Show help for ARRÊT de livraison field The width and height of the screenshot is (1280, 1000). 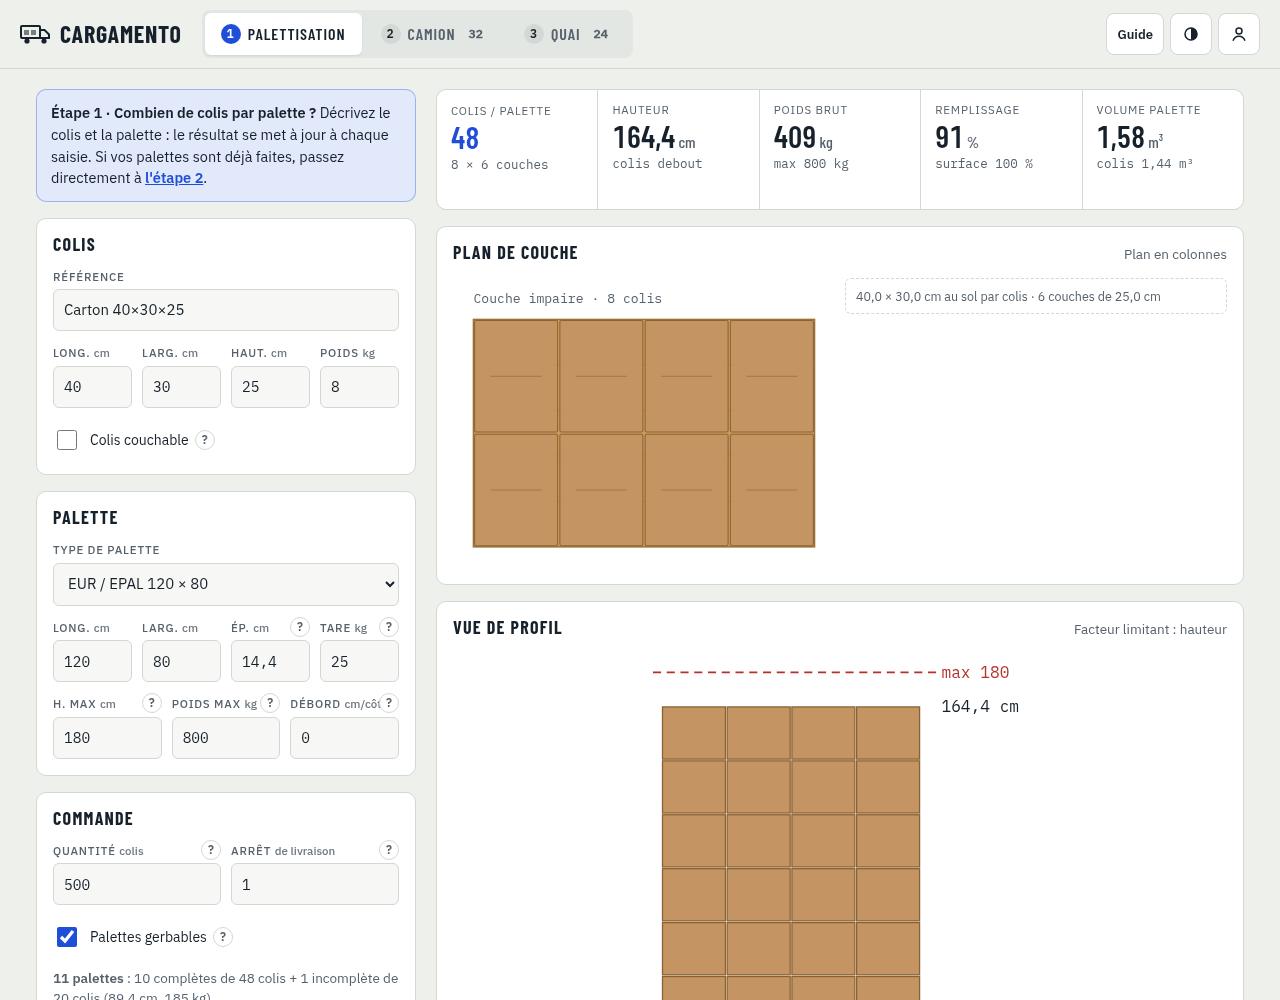(x=389, y=850)
